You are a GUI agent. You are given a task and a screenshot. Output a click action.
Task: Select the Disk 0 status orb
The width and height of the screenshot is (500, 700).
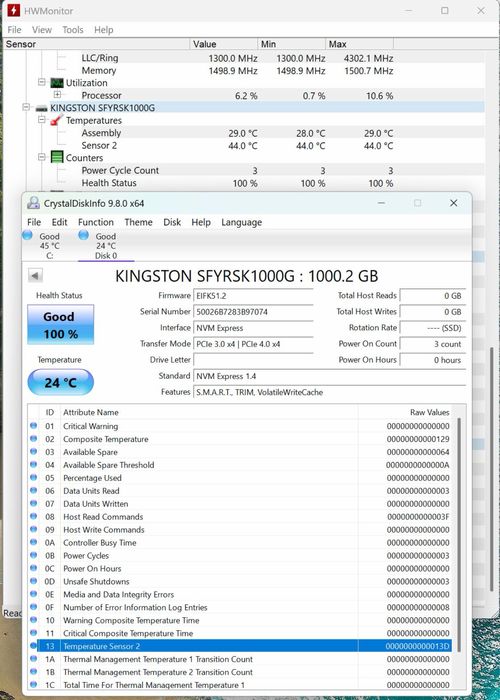tap(83, 235)
